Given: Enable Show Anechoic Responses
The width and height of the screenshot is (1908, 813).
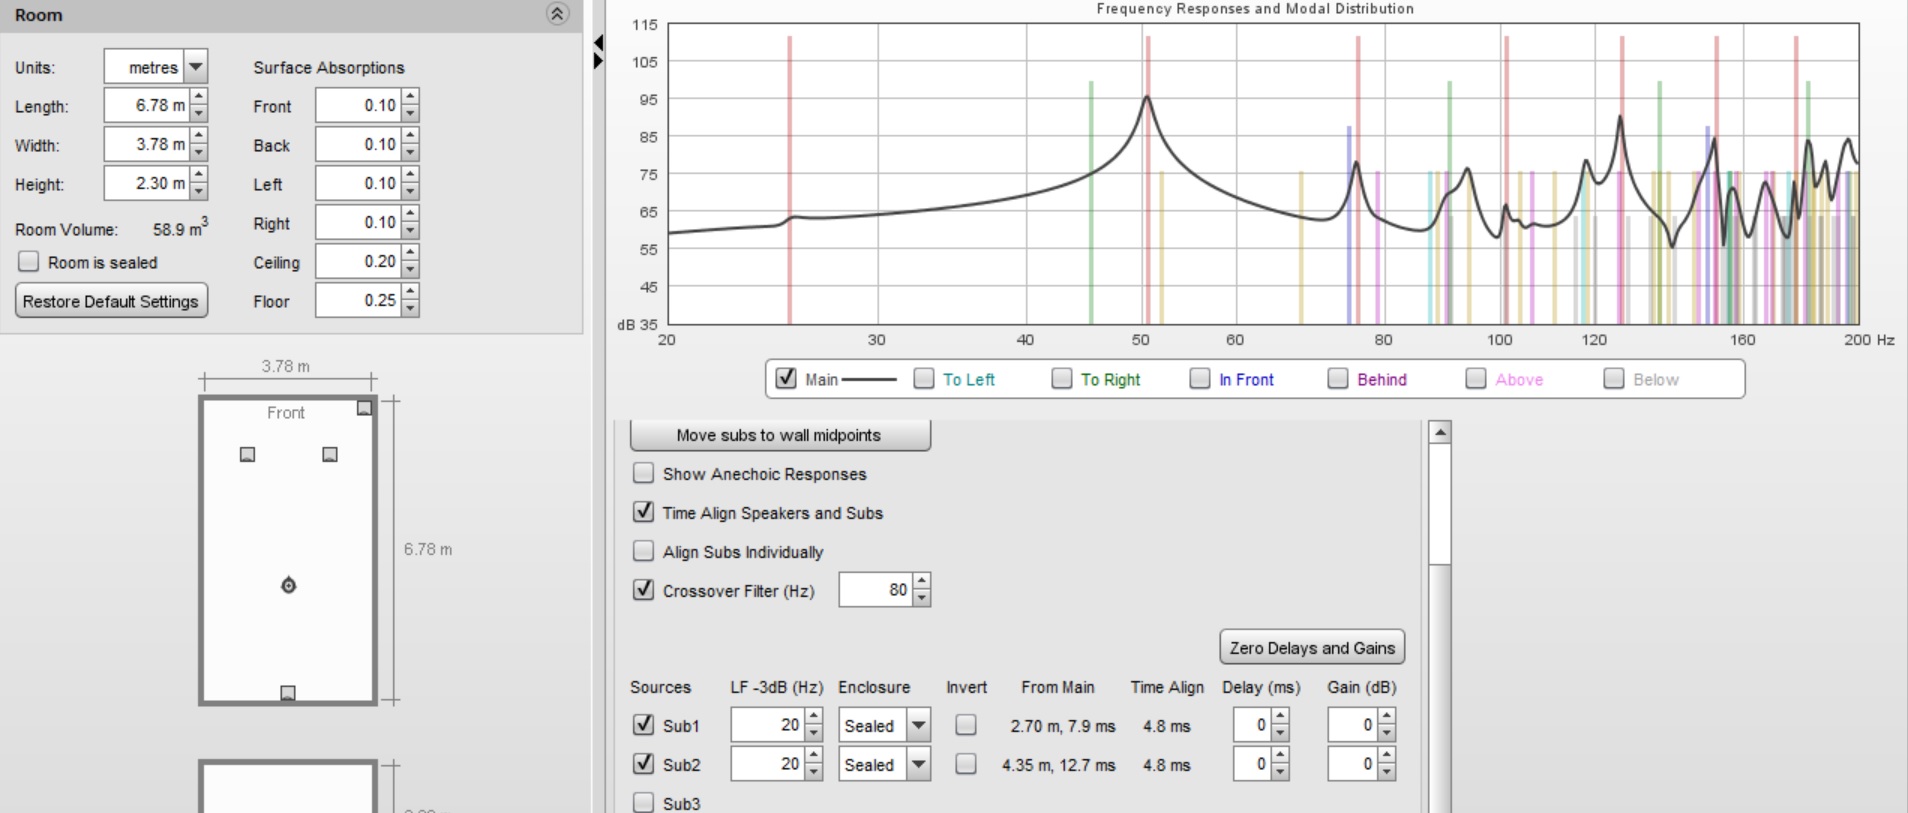Looking at the screenshot, I should [644, 473].
